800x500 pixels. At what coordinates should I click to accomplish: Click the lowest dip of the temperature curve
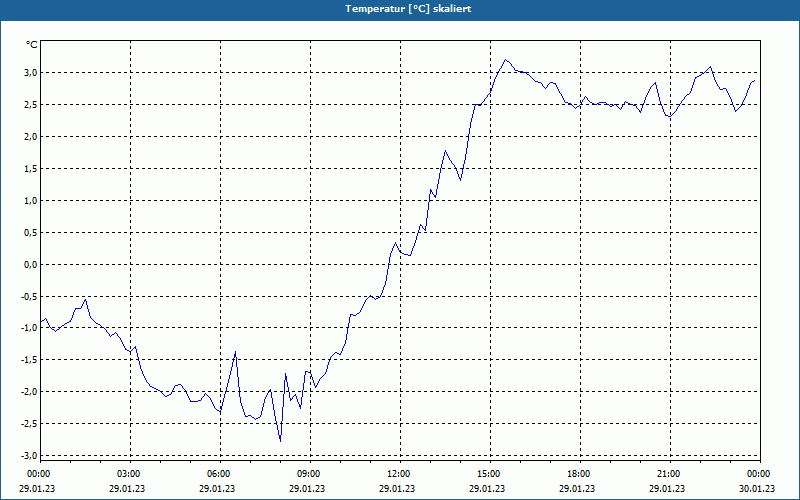(x=281, y=441)
